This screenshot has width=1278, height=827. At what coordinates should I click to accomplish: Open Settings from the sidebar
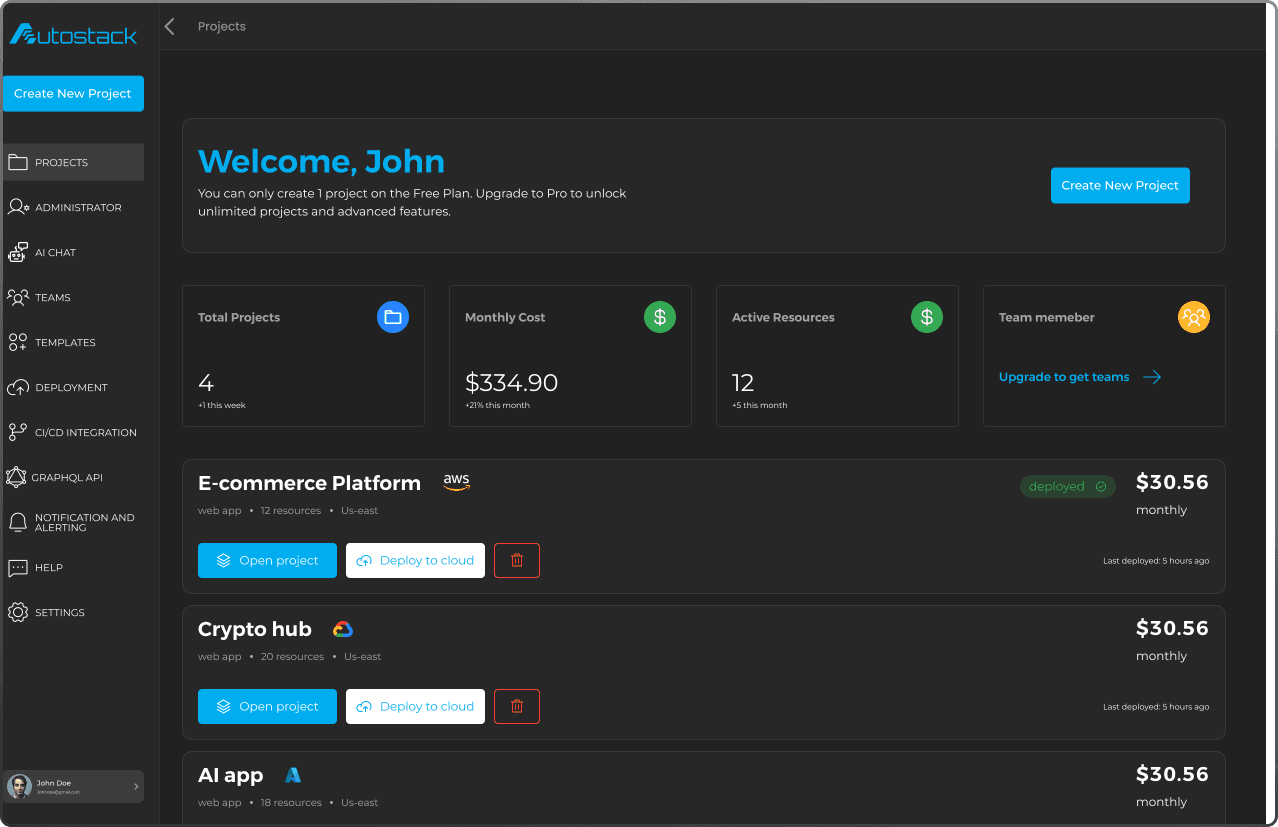click(x=73, y=612)
